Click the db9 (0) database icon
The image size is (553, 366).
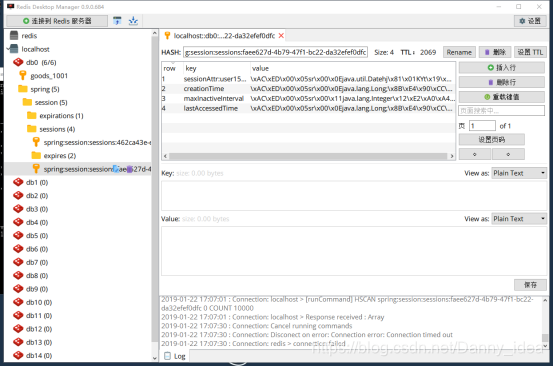(x=18, y=289)
